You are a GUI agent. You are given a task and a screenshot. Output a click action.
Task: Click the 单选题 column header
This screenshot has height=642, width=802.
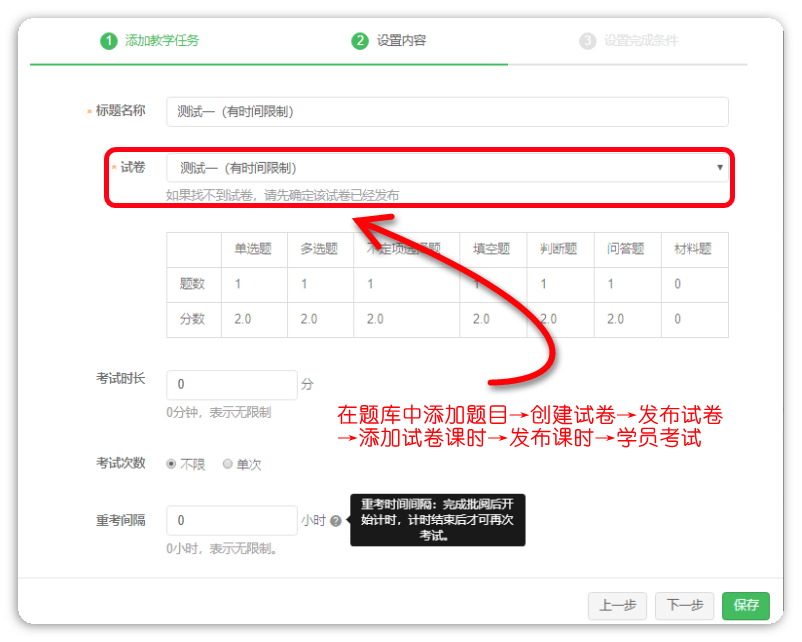253,249
